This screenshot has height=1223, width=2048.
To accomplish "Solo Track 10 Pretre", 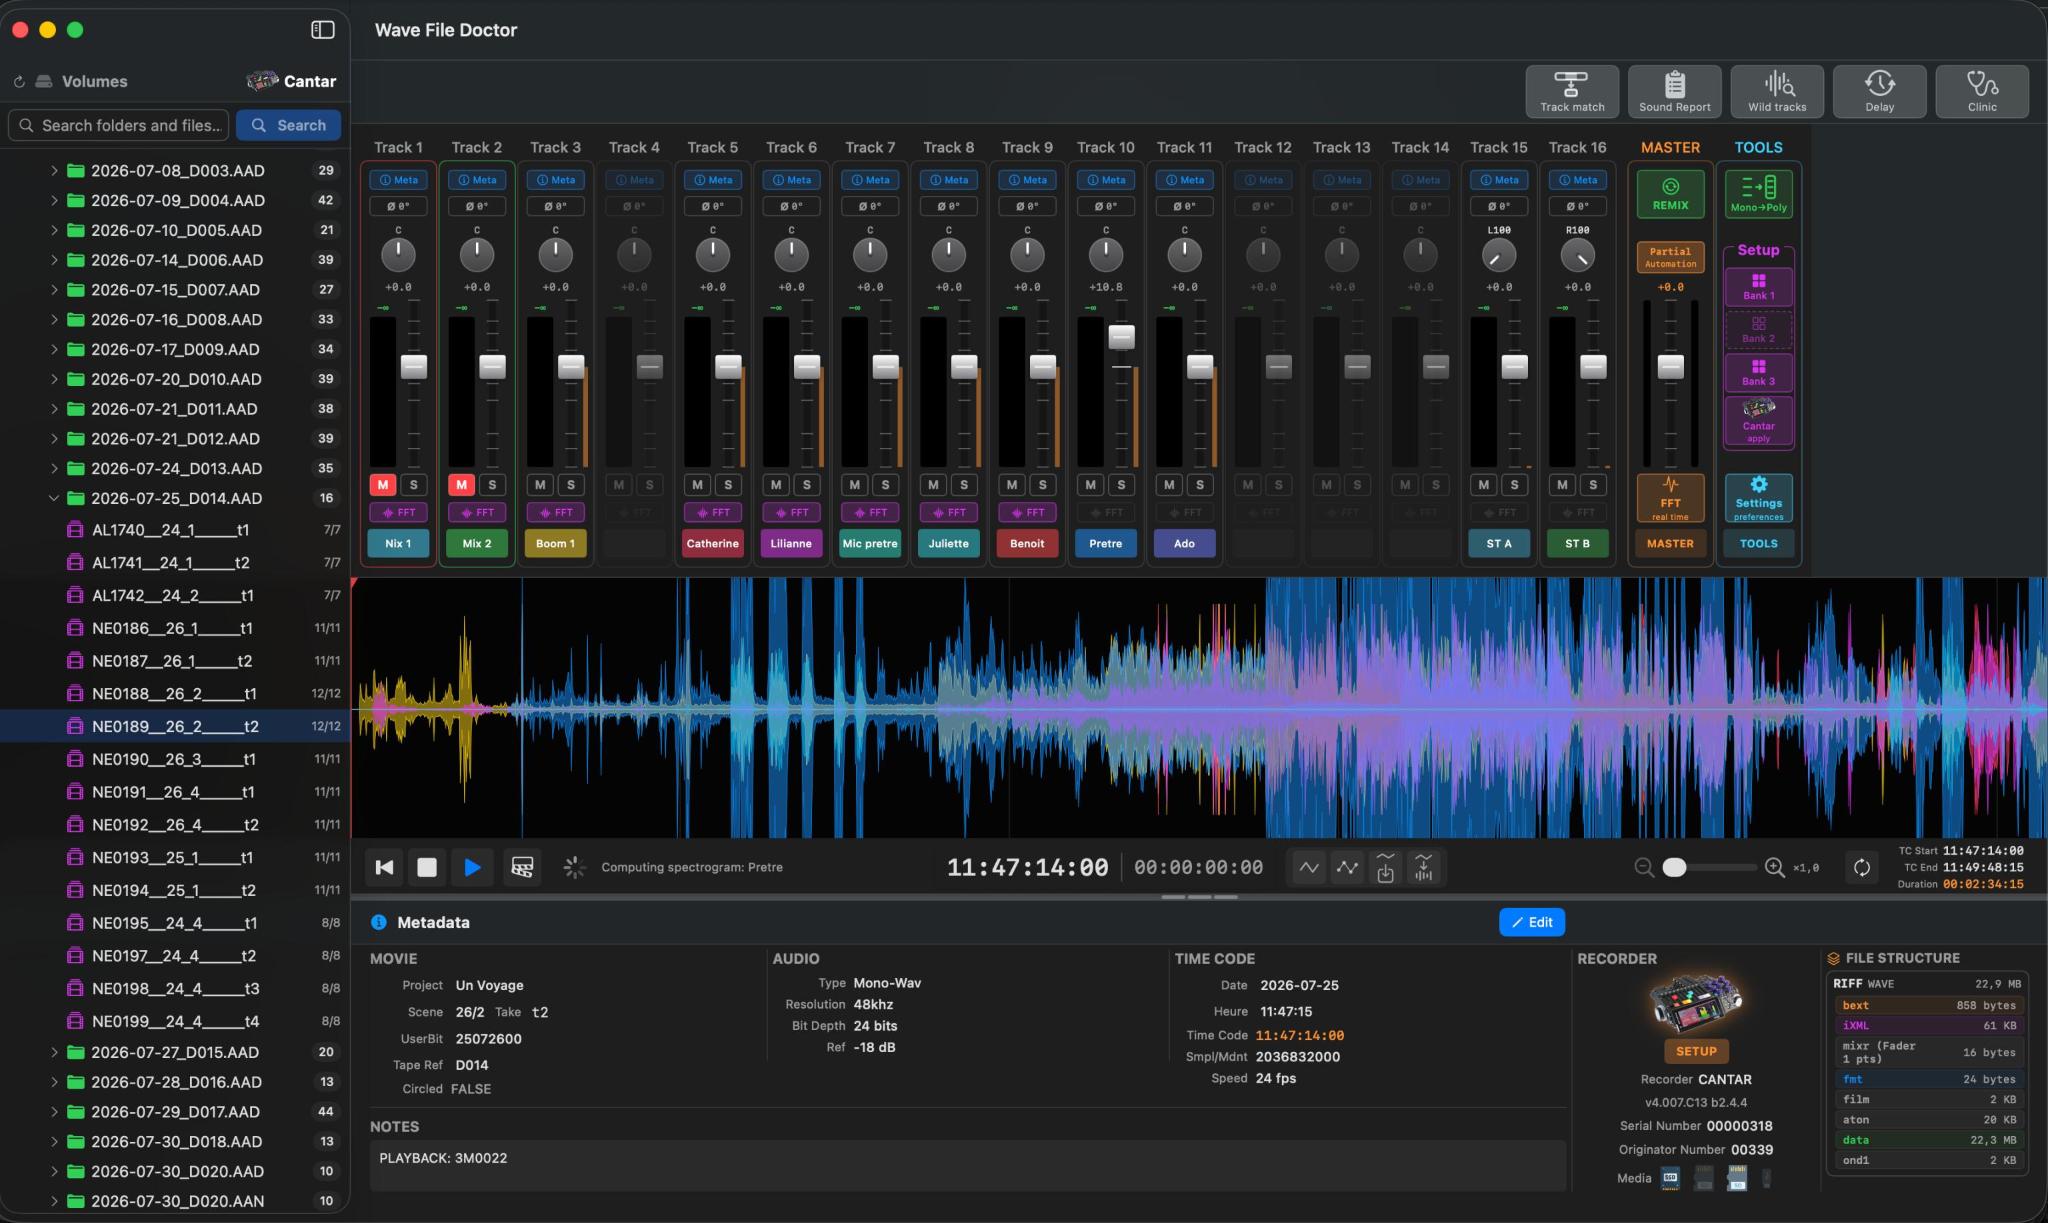I will [1121, 485].
